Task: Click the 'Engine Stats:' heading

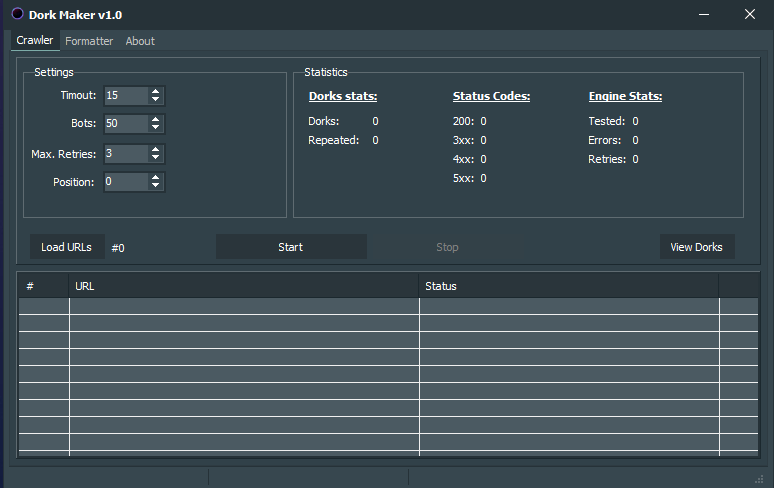Action: 625,96
